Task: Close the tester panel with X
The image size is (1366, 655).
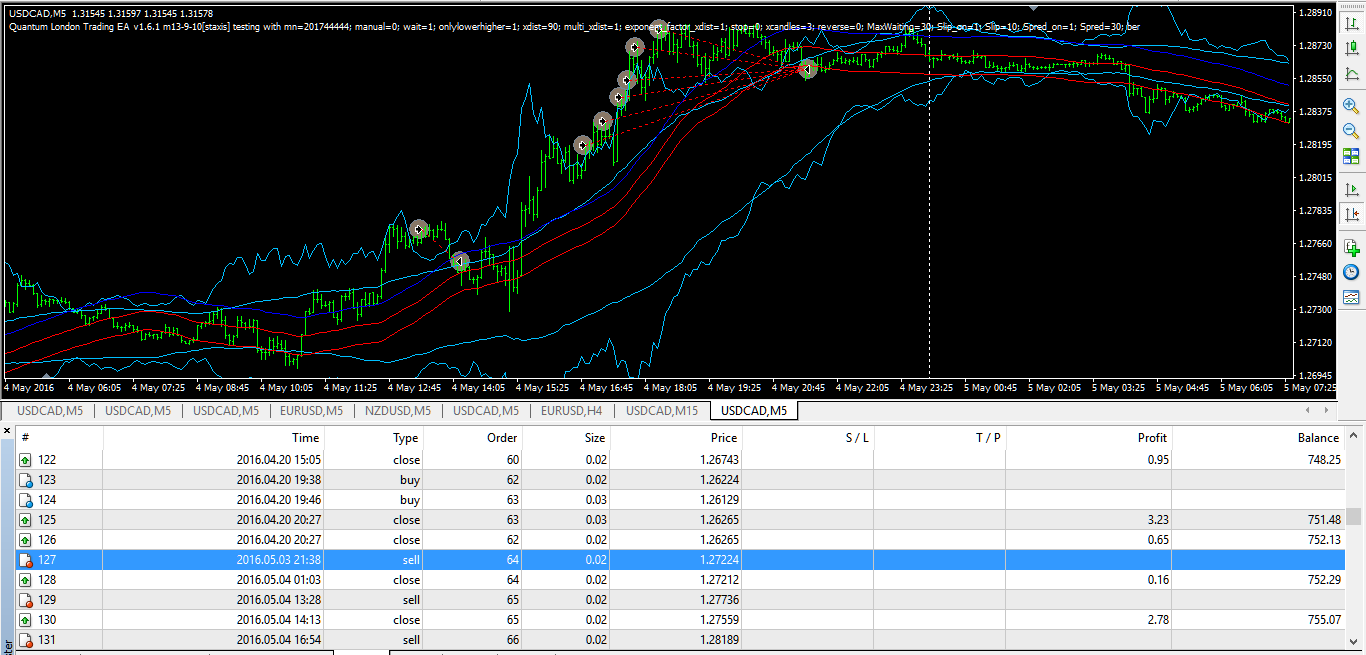Action: [7, 430]
